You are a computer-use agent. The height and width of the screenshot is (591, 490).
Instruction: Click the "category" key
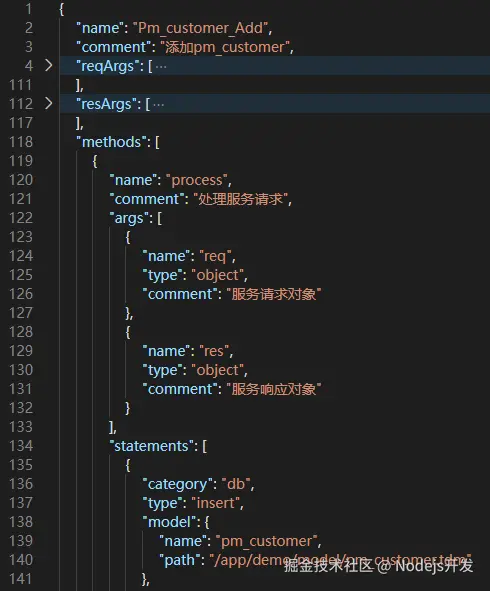(177, 484)
